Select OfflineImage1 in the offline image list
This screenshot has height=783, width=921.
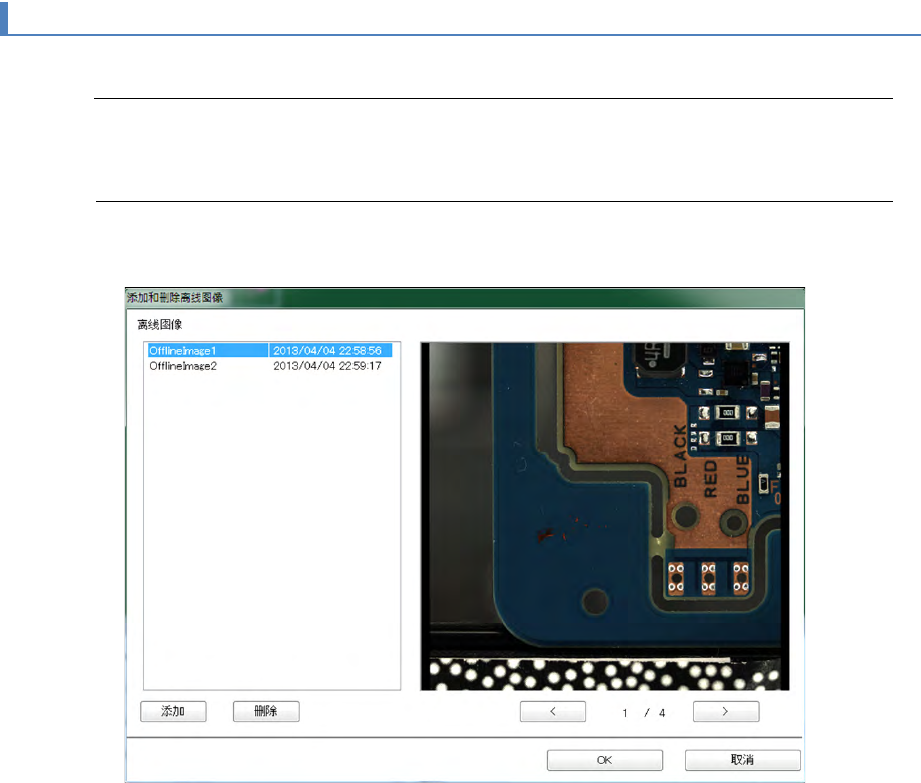point(182,351)
